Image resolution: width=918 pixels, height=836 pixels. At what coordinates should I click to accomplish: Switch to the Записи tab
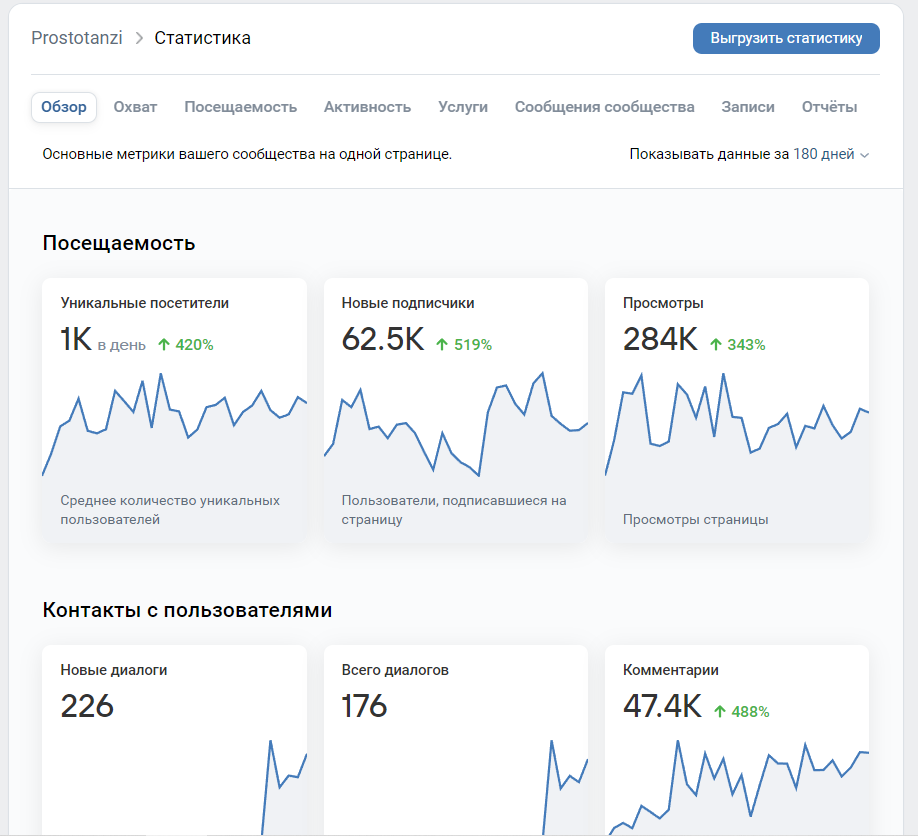(748, 107)
